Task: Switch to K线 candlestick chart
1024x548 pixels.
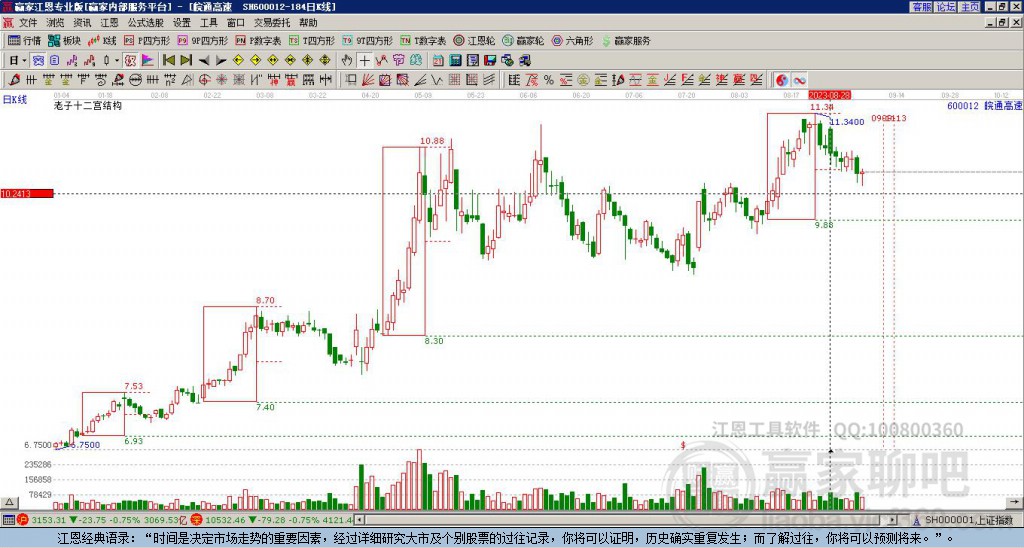Action: [x=102, y=40]
